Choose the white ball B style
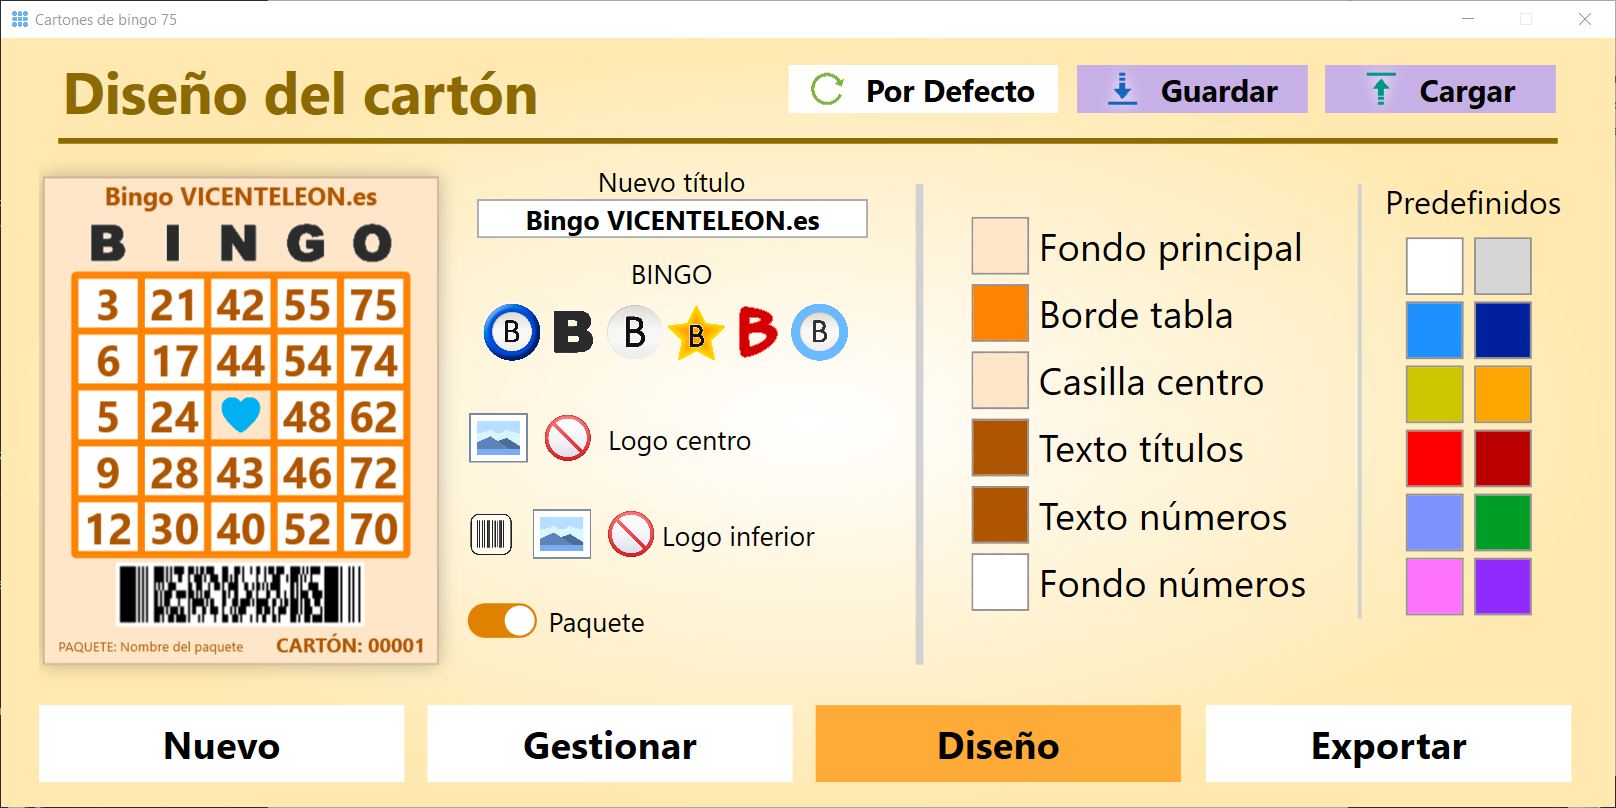The image size is (1616, 808). point(634,332)
